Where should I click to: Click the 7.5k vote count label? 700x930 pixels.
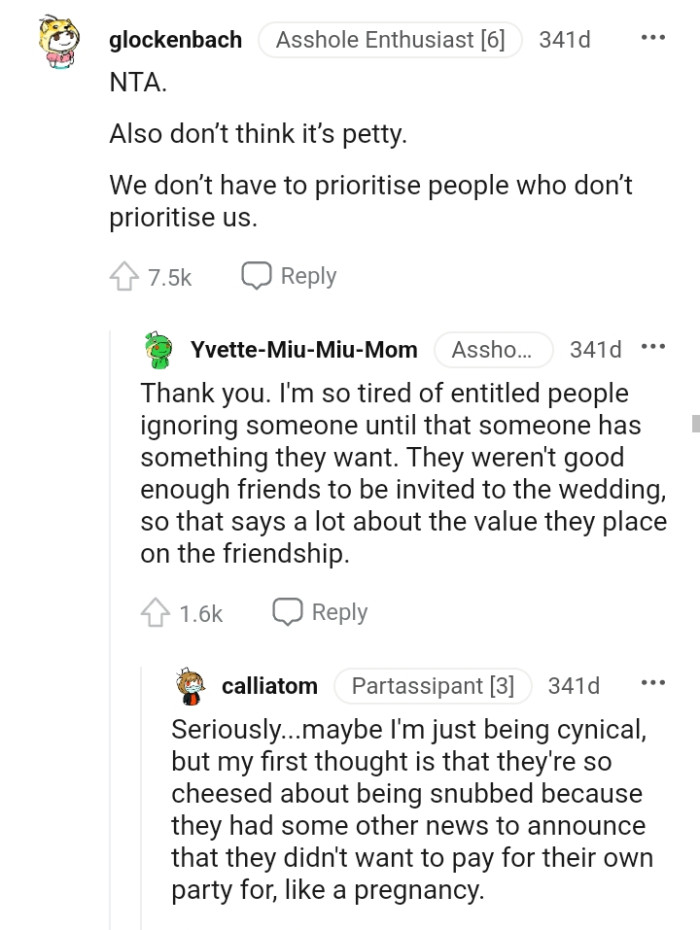pyautogui.click(x=168, y=277)
